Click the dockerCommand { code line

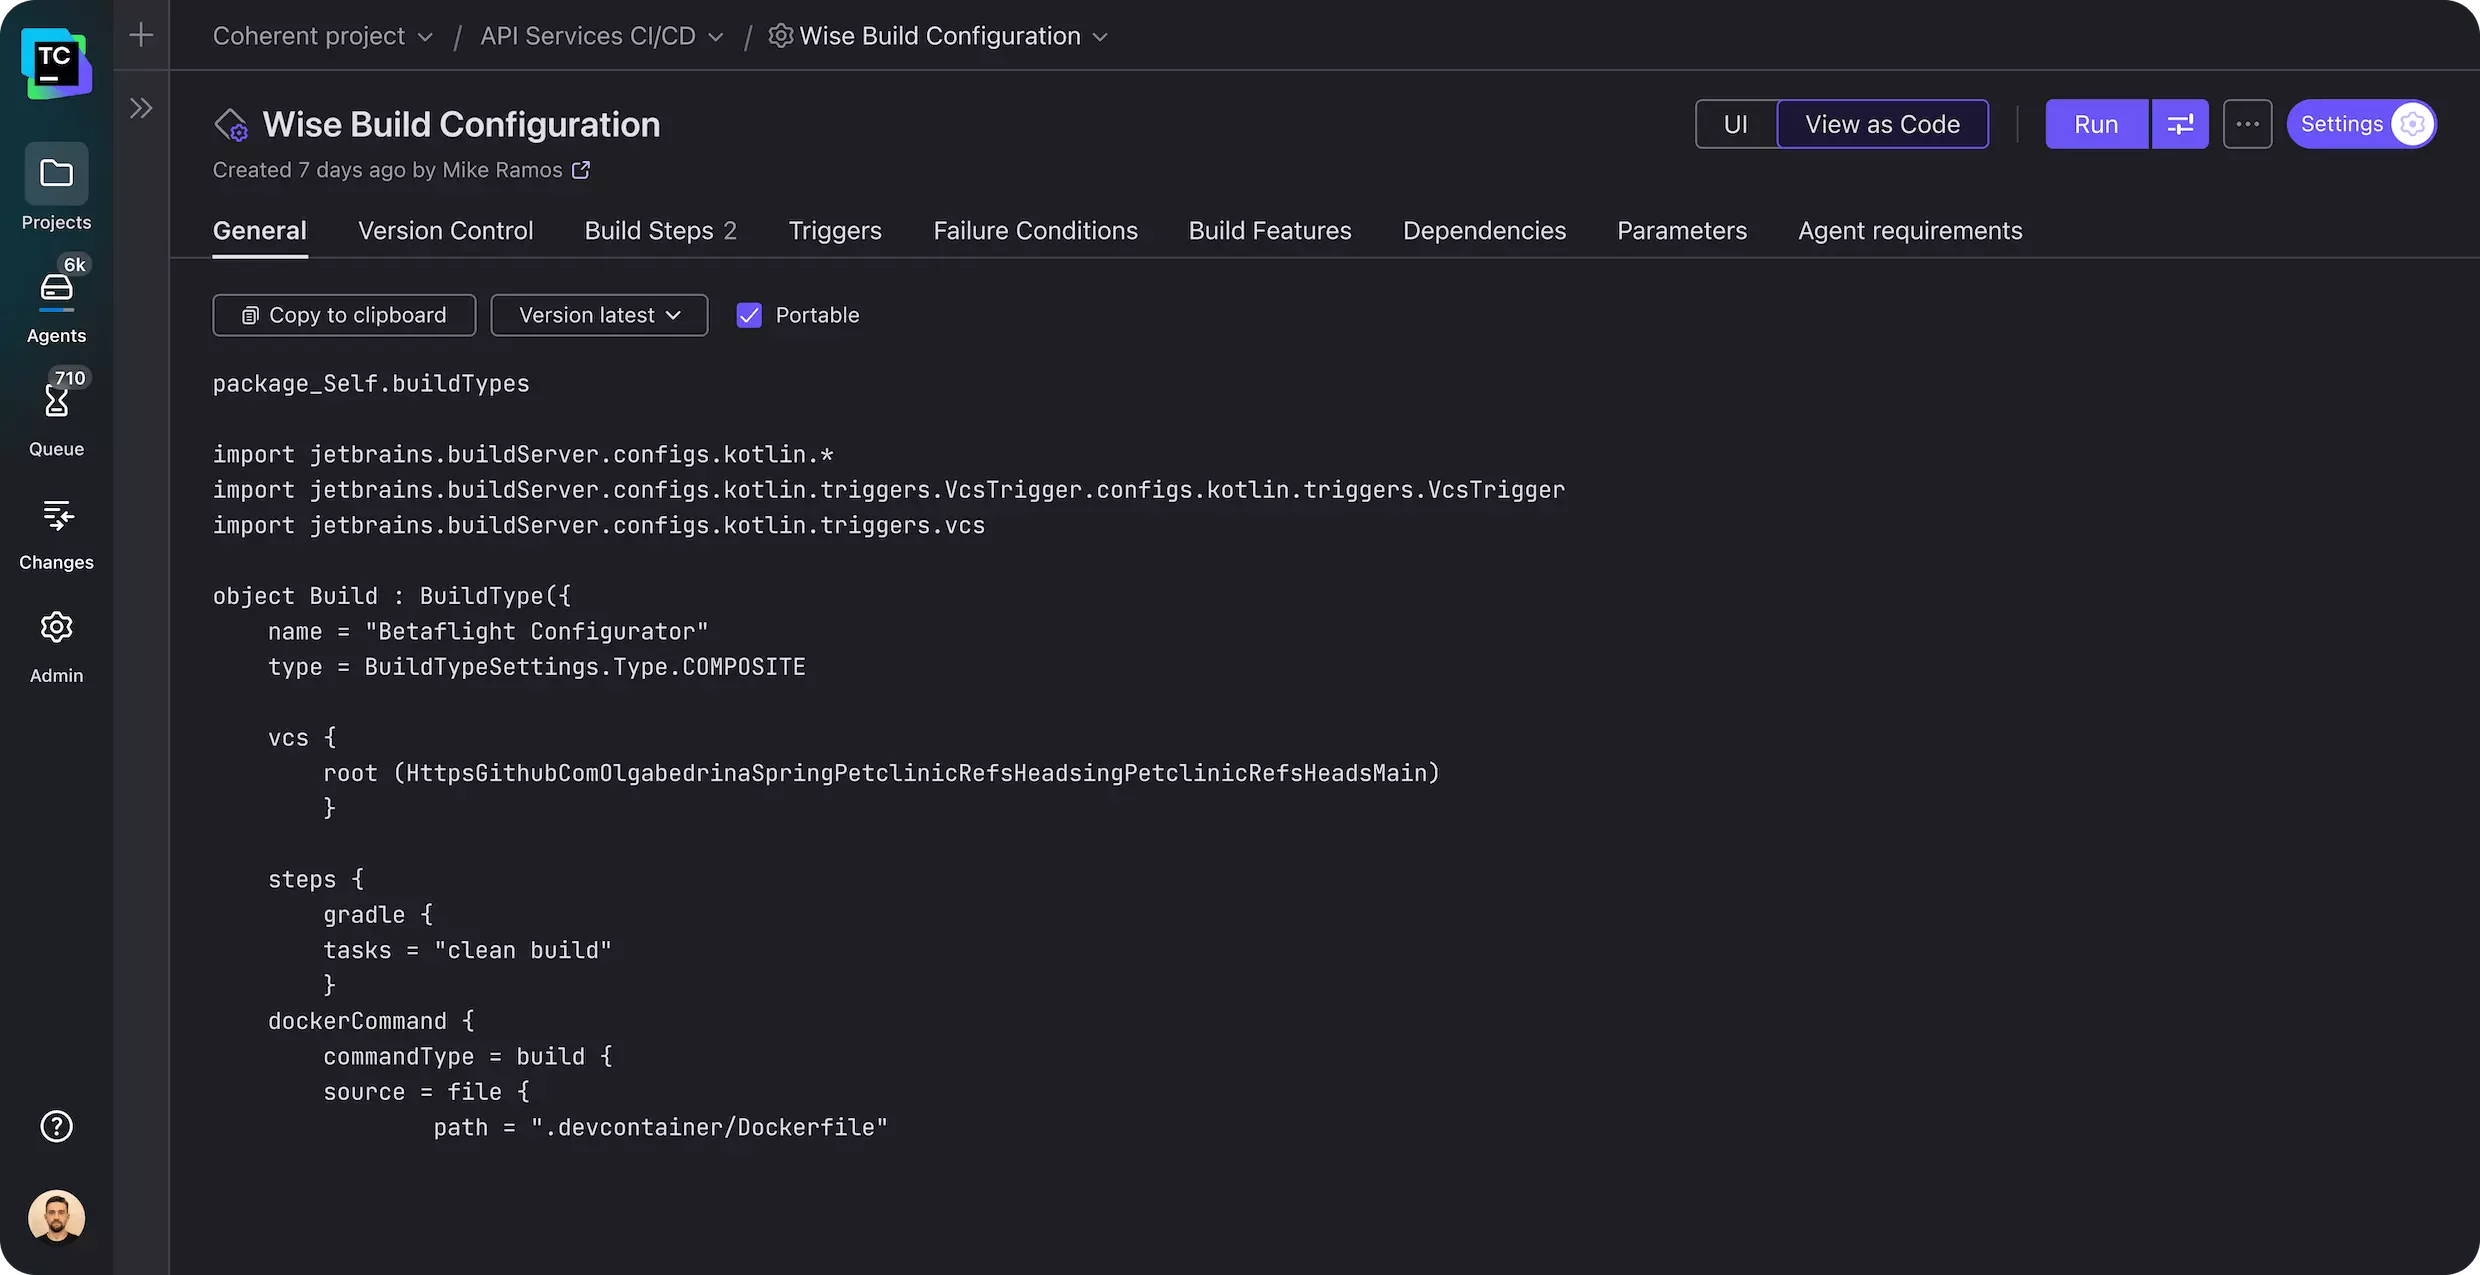[371, 1021]
